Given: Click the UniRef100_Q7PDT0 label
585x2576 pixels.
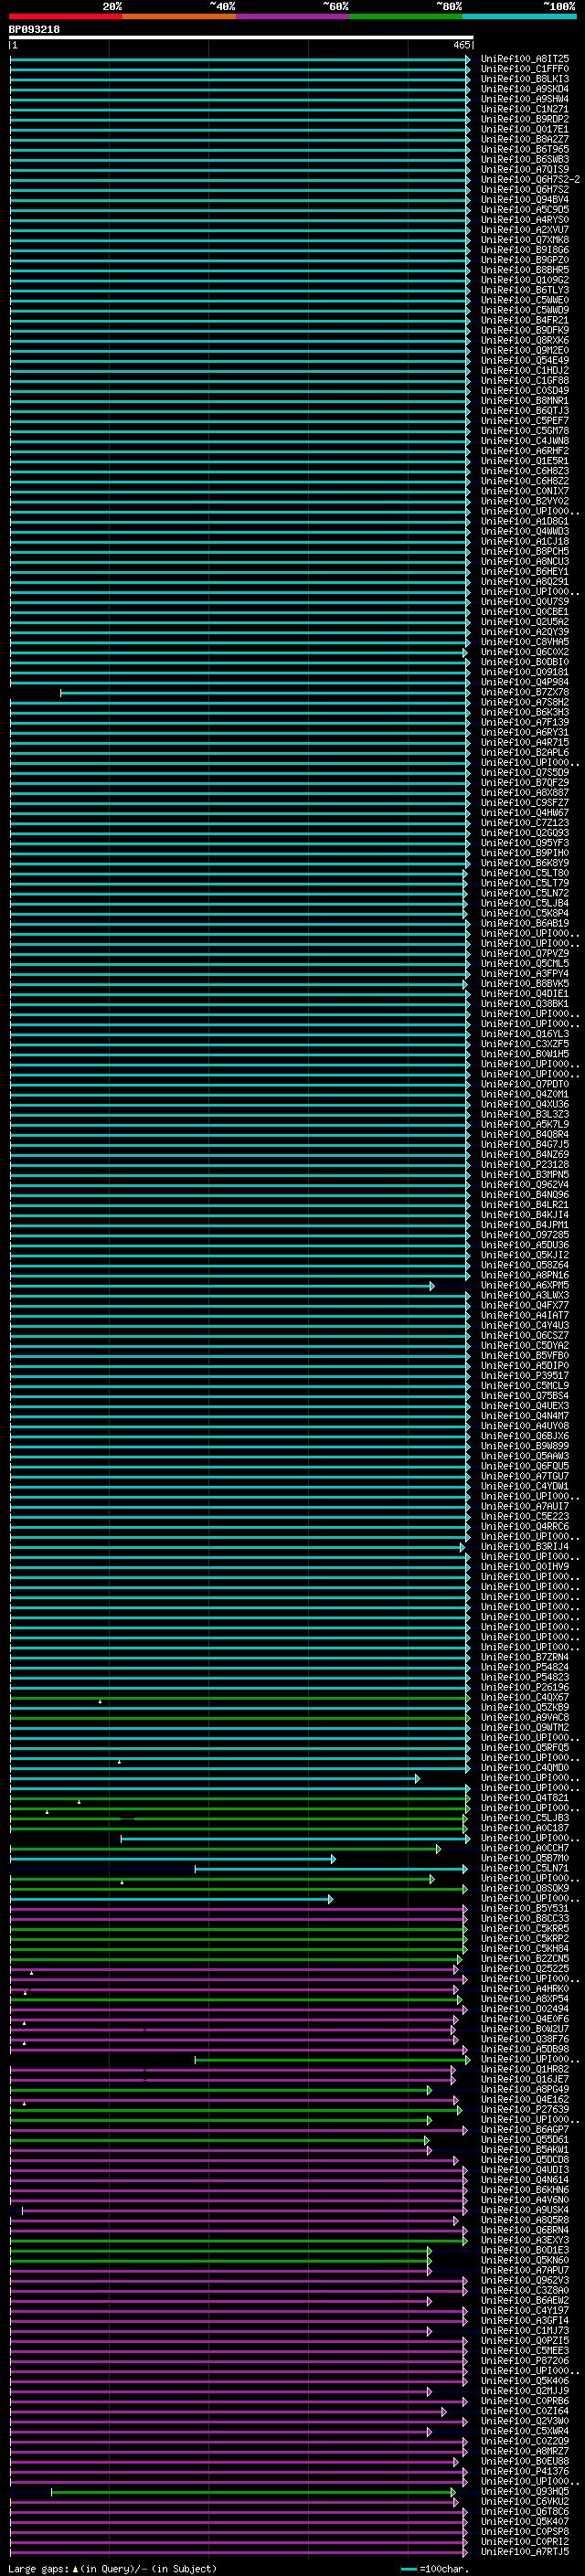Looking at the screenshot, I should click(524, 1084).
